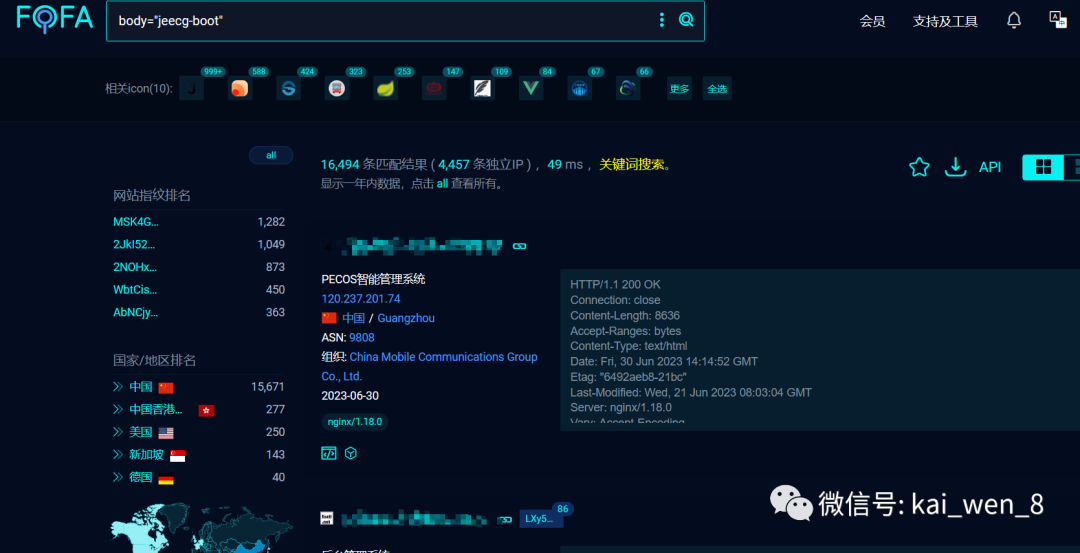Click the FOFA logo
The height and width of the screenshot is (553, 1080).
click(x=54, y=19)
